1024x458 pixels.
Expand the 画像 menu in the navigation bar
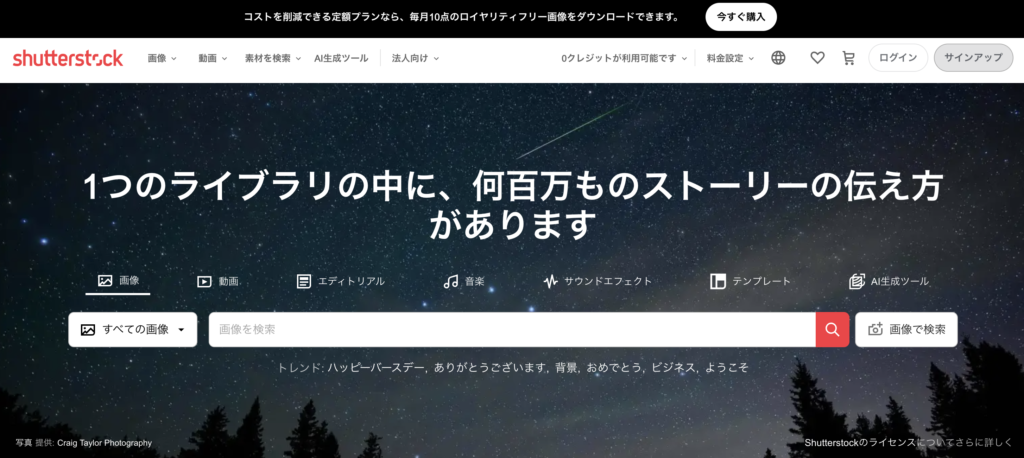tap(162, 58)
